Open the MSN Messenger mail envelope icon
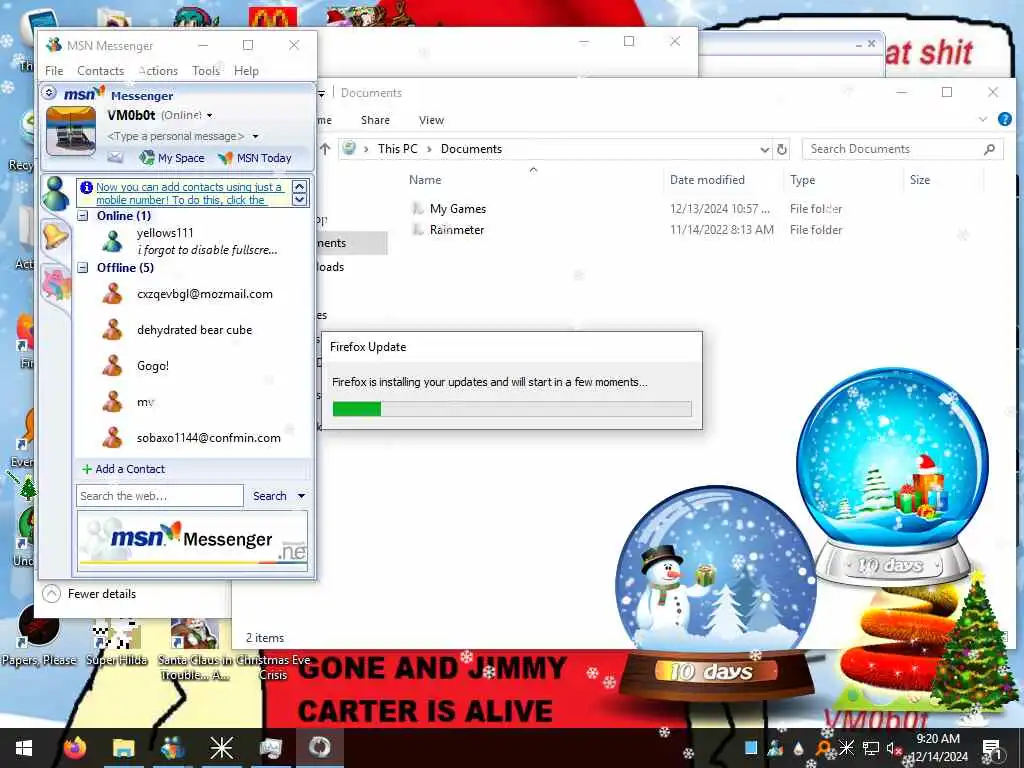This screenshot has width=1024, height=768. pyautogui.click(x=115, y=157)
